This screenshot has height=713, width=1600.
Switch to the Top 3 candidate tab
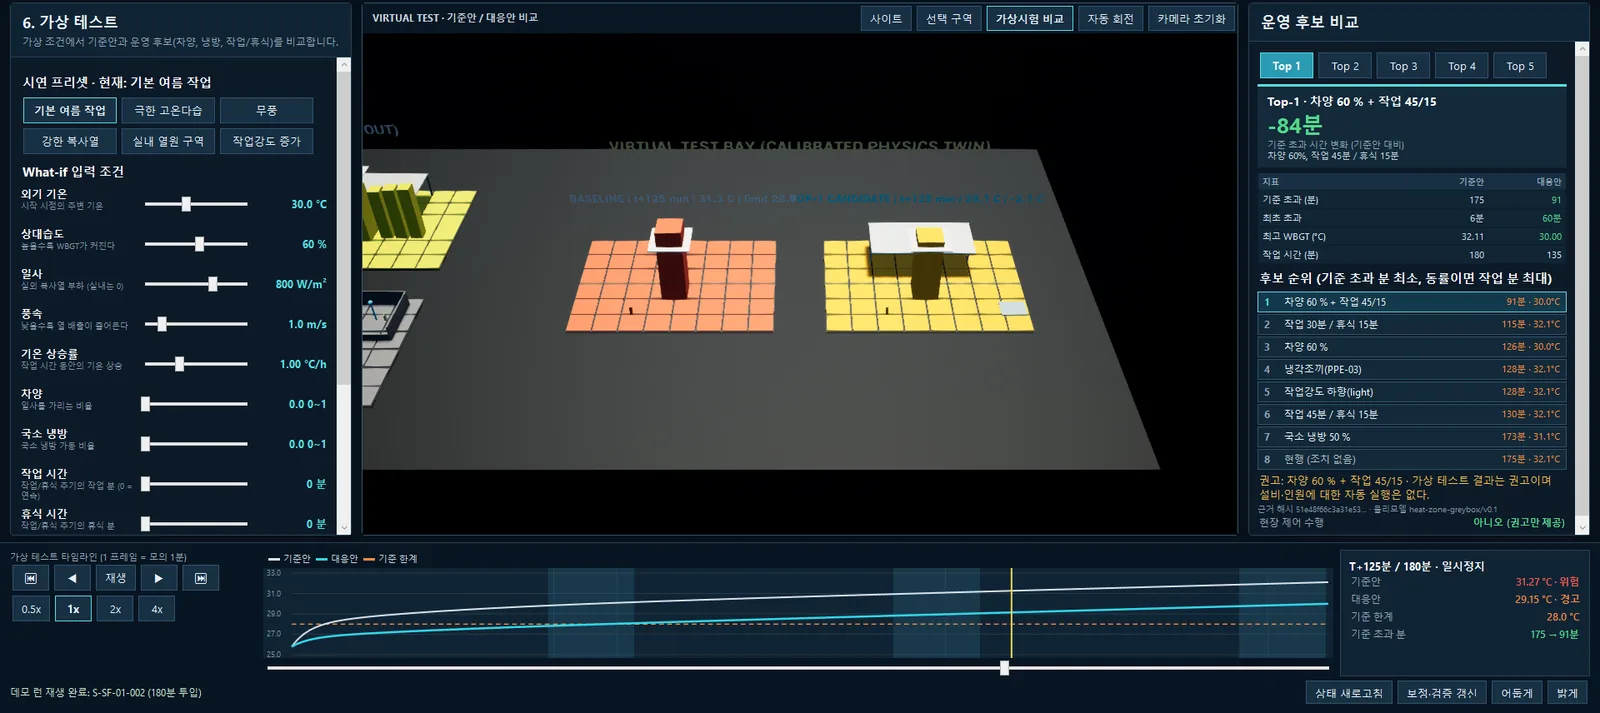(x=1403, y=66)
